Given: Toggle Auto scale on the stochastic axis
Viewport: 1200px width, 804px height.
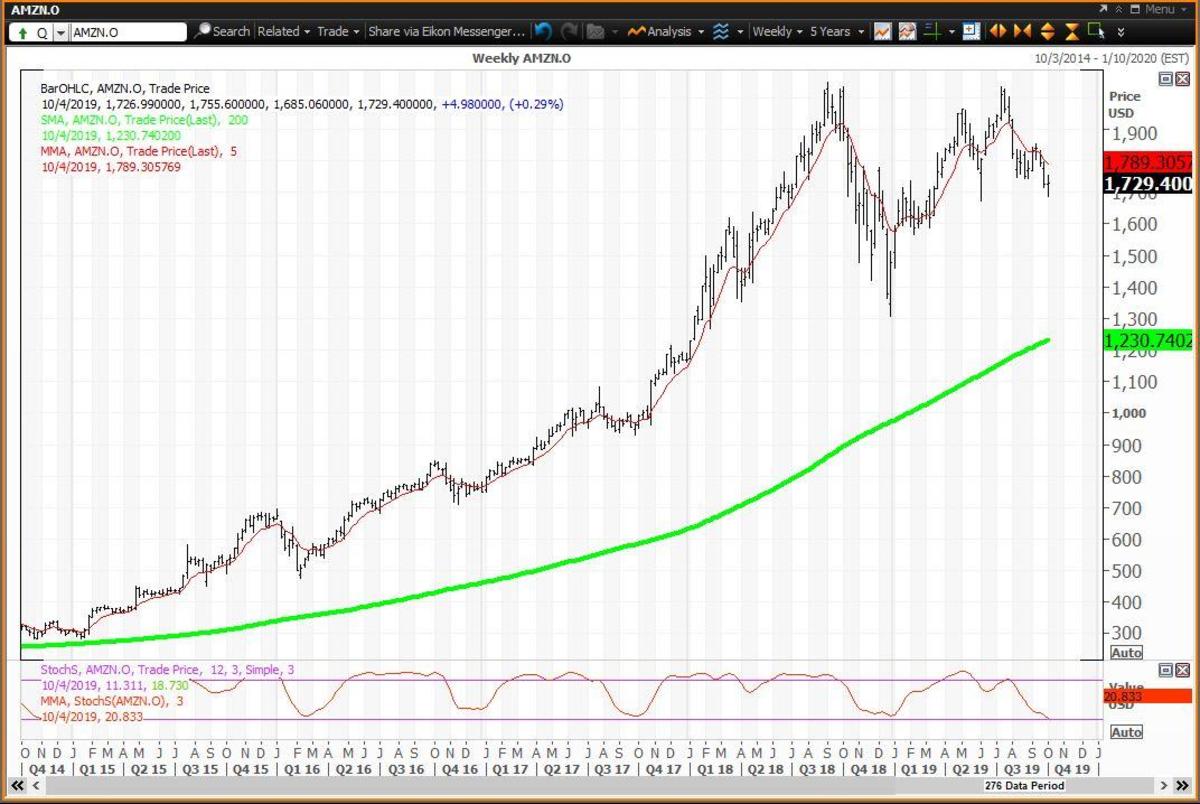Looking at the screenshot, I should tap(1126, 732).
